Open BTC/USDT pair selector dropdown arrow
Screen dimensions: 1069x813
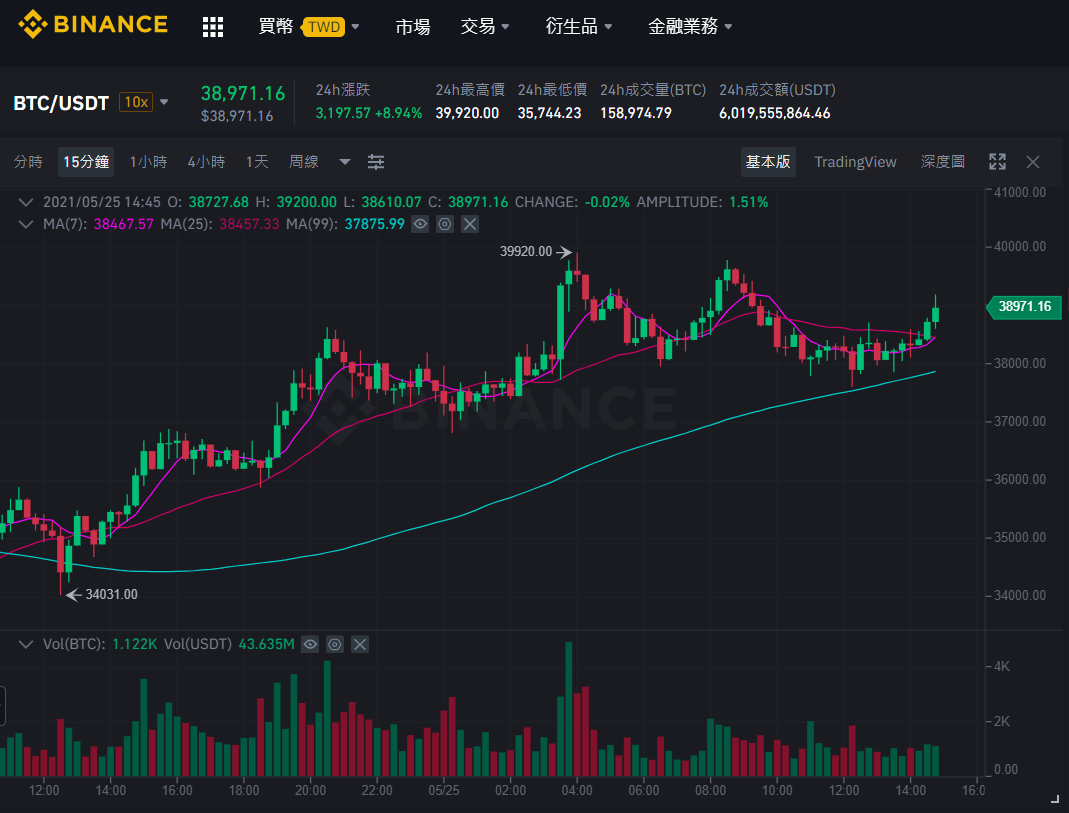[x=164, y=103]
